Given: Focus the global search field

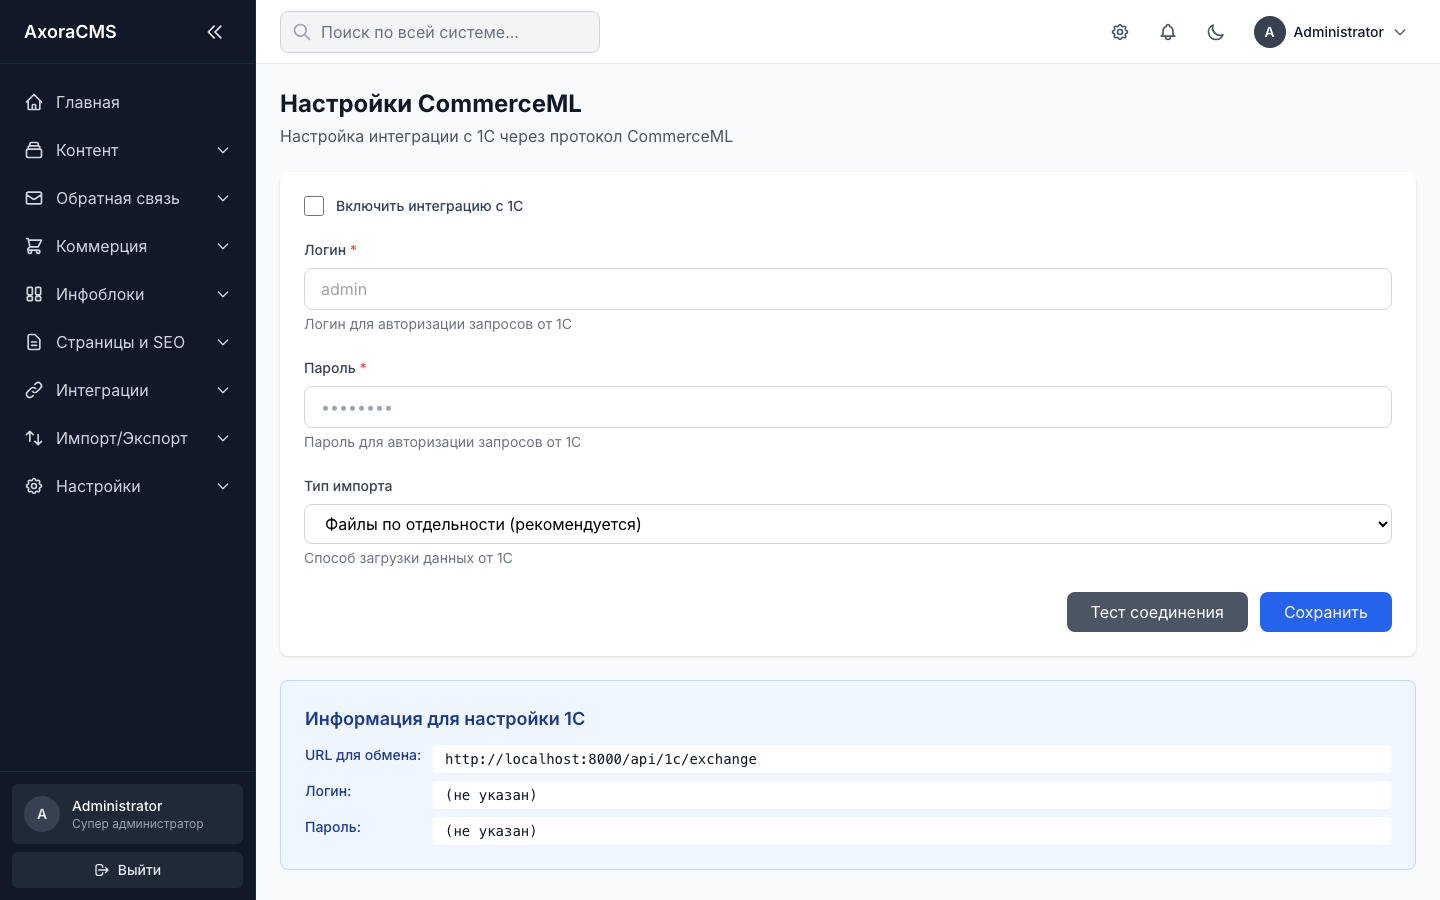Looking at the screenshot, I should 440,32.
